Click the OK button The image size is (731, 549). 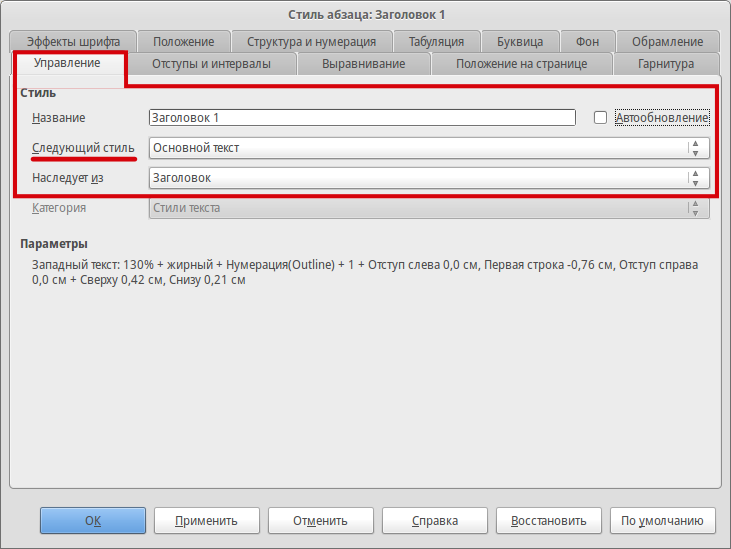[x=93, y=521]
